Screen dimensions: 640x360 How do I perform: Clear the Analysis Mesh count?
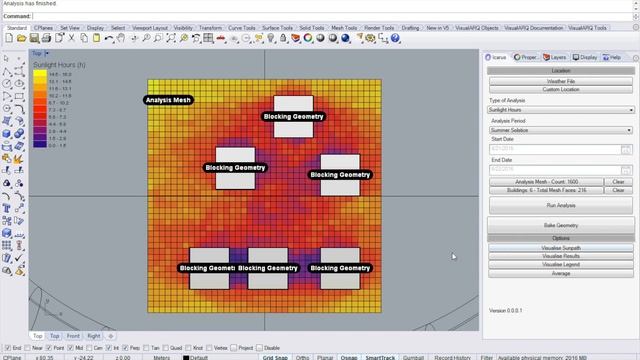coord(618,182)
